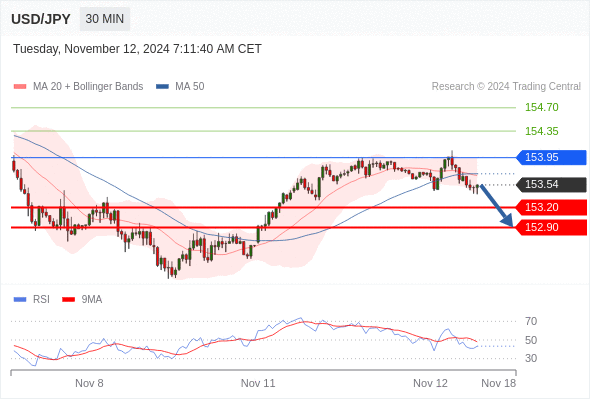Click the RSI 70 level label
The image size is (590, 400).
pyautogui.click(x=531, y=321)
